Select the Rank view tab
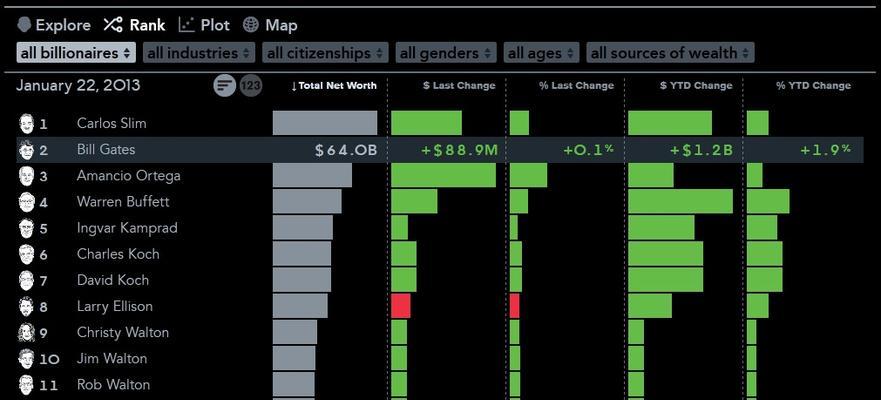This screenshot has height=400, width=881. [x=134, y=25]
